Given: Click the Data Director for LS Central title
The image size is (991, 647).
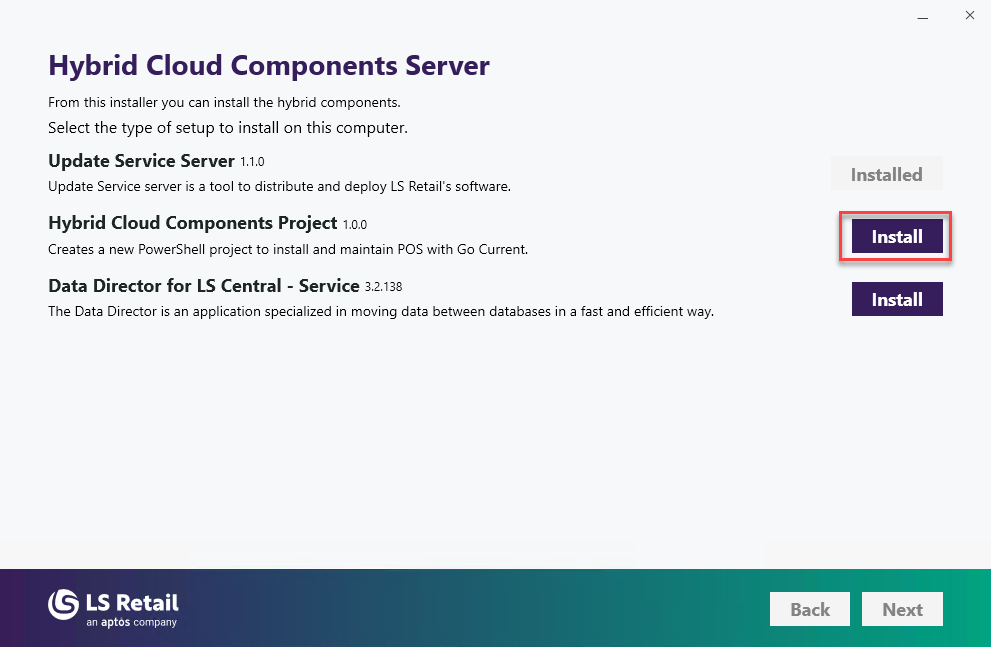Looking at the screenshot, I should pyautogui.click(x=203, y=286).
